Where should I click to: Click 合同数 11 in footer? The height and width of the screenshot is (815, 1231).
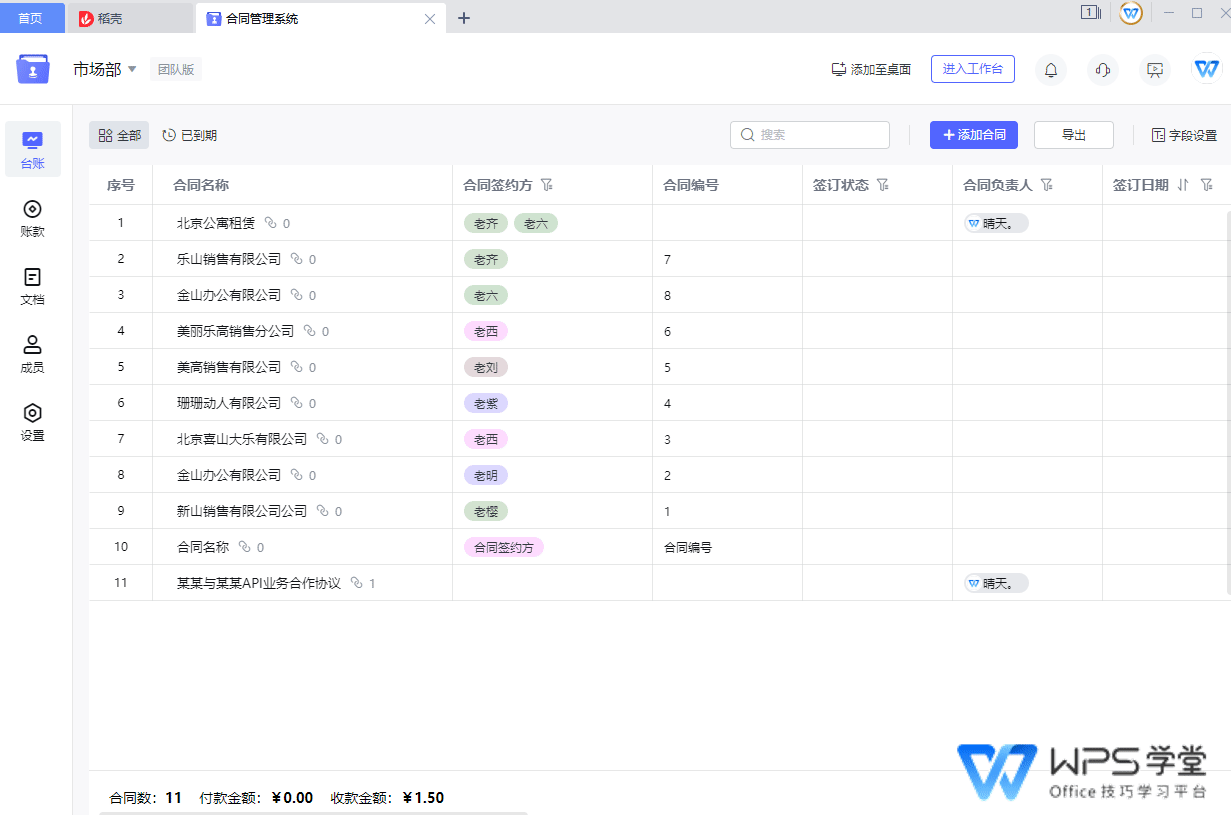point(146,798)
